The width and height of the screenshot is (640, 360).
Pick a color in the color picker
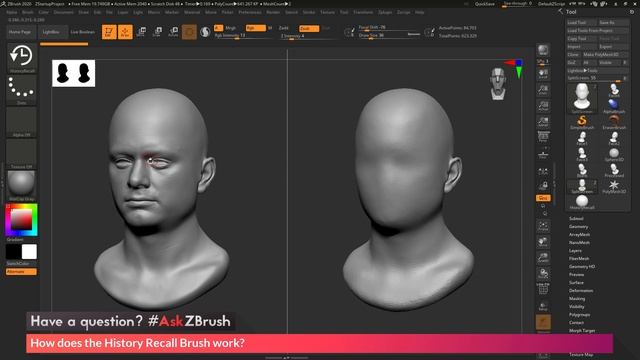[x=21, y=220]
